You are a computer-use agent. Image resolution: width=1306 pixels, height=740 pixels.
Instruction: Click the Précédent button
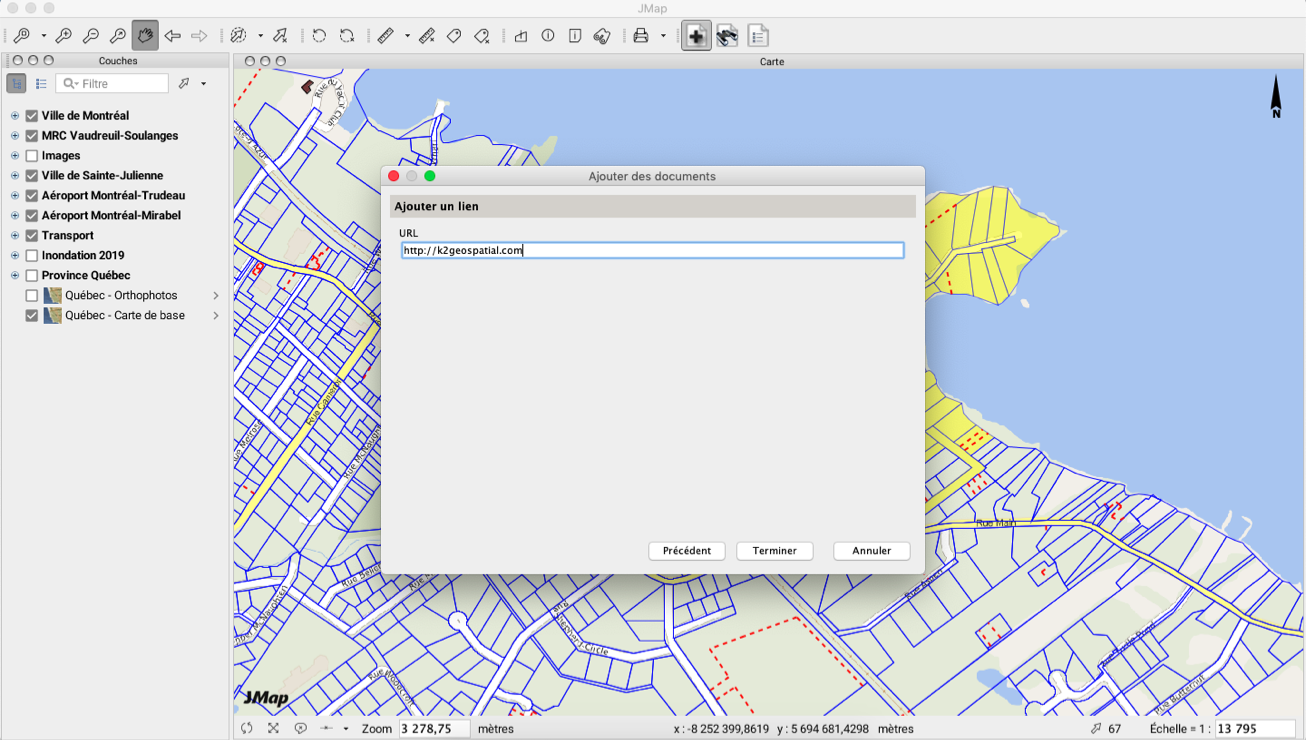(x=687, y=551)
